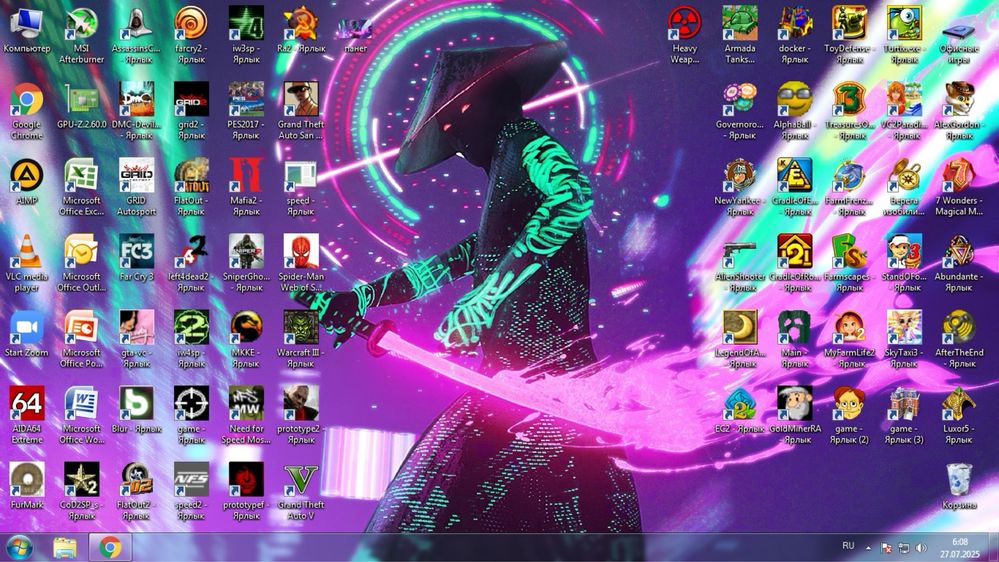Open the Grand Theft Auto San Andreas icon

point(301,100)
